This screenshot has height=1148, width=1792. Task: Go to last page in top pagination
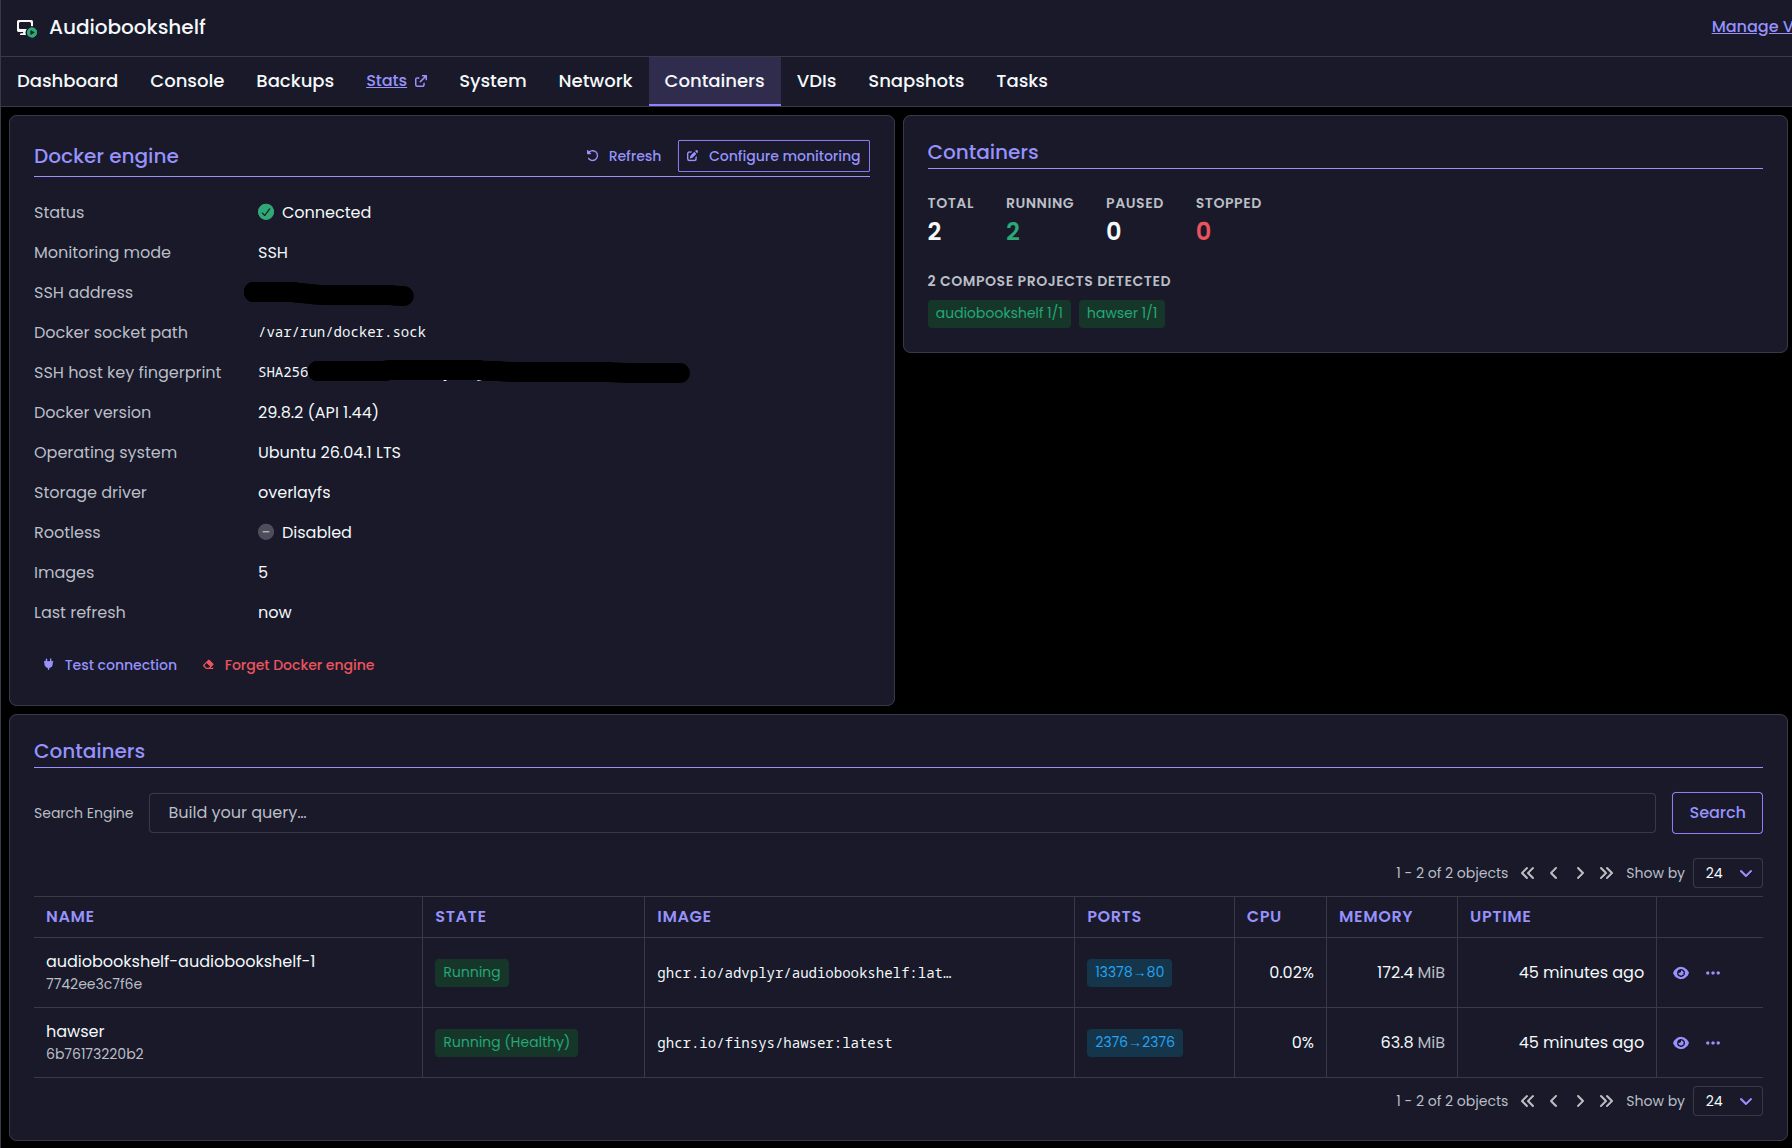[1606, 873]
